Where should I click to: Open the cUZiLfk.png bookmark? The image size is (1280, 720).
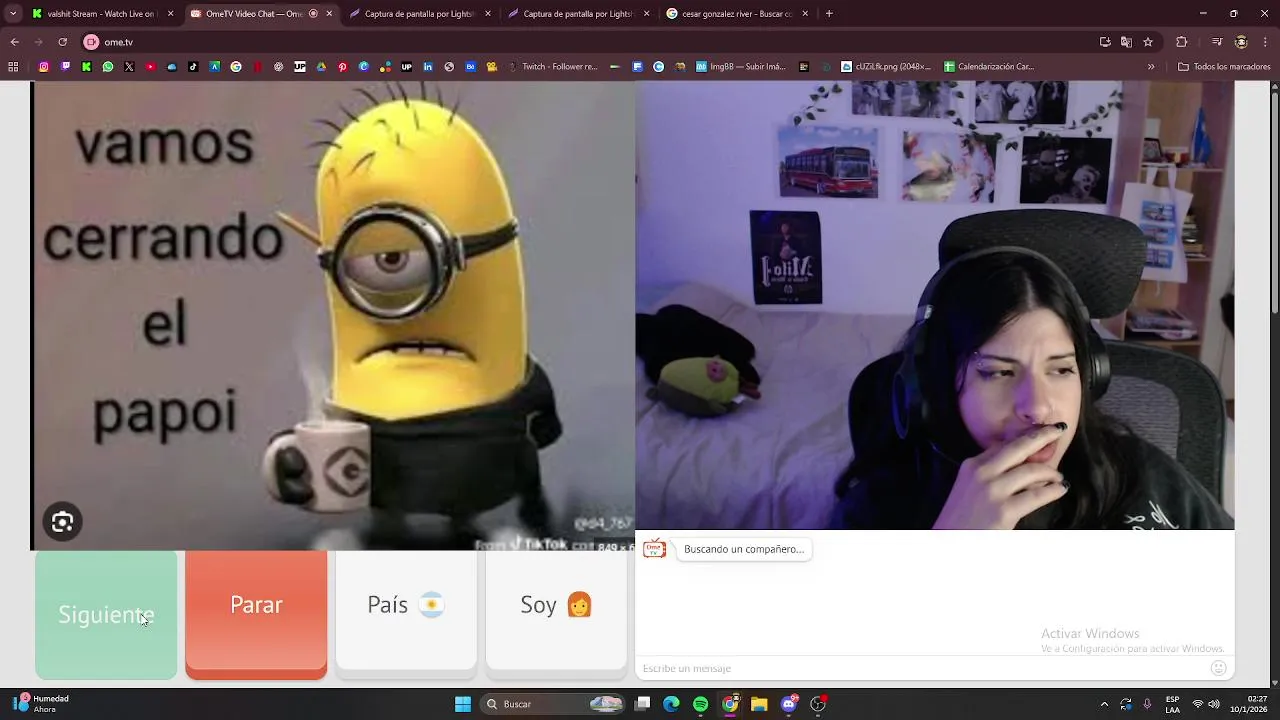[886, 67]
